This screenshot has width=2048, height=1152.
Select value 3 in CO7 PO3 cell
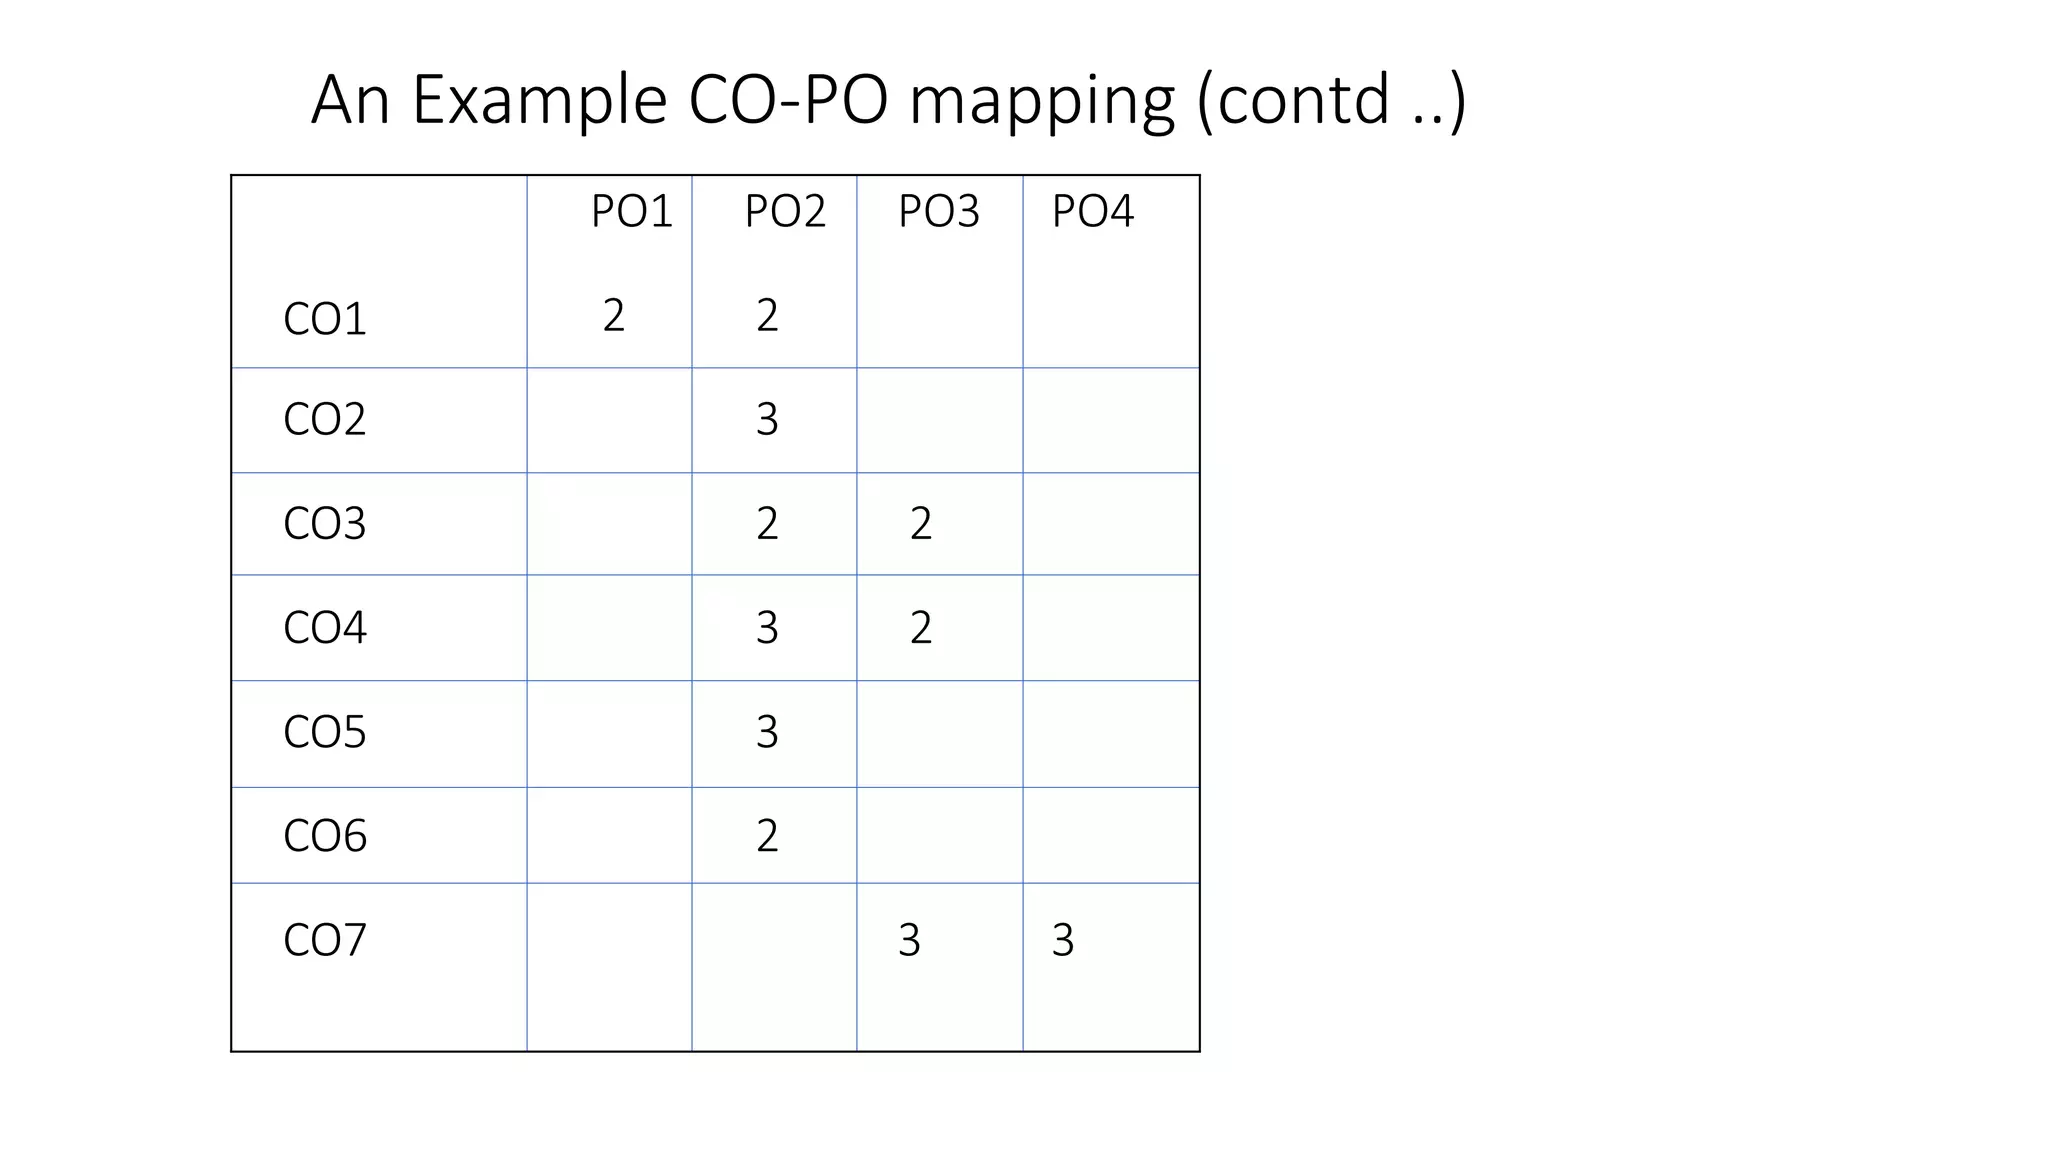[x=909, y=939]
